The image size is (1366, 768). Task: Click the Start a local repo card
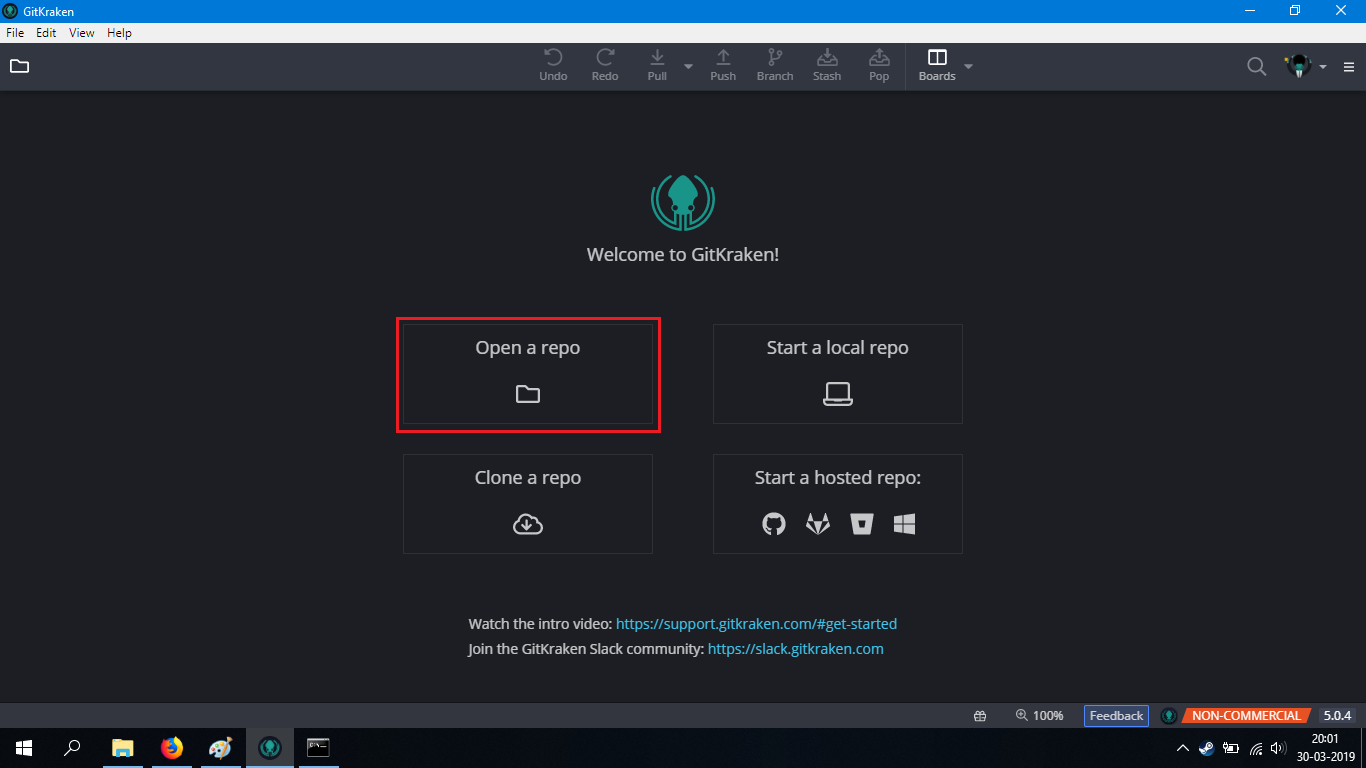coord(838,374)
